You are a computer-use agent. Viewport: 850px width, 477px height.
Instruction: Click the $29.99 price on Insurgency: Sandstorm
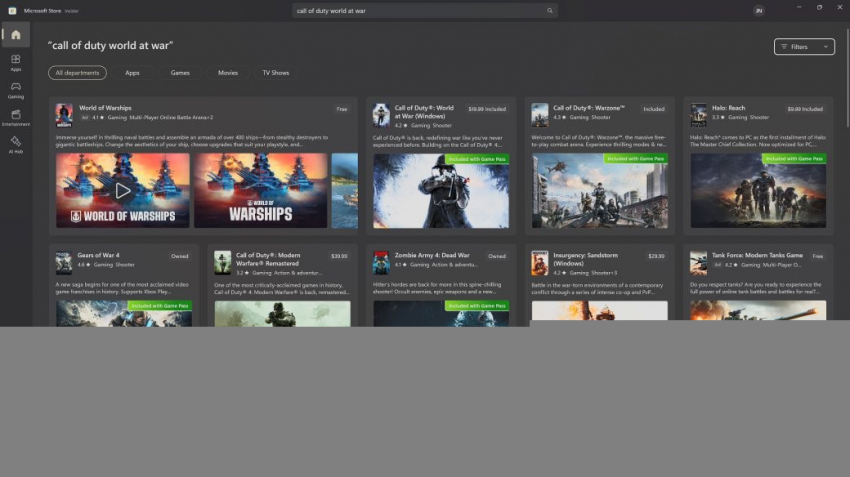(656, 256)
